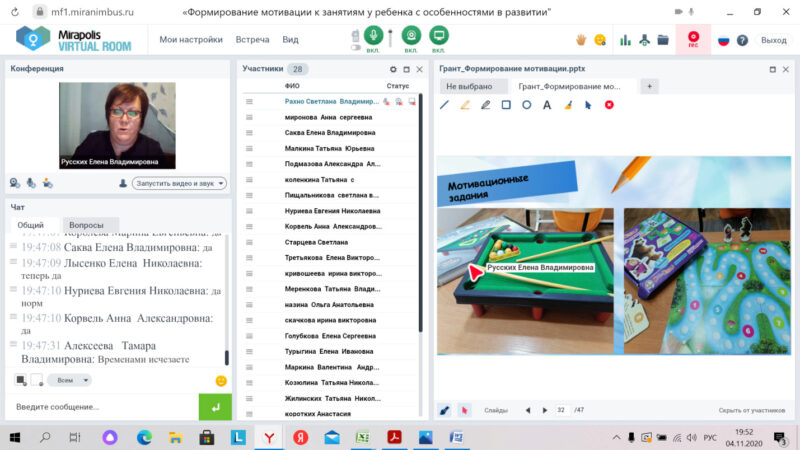
Task: Open the emoji status icon in header
Action: [600, 40]
